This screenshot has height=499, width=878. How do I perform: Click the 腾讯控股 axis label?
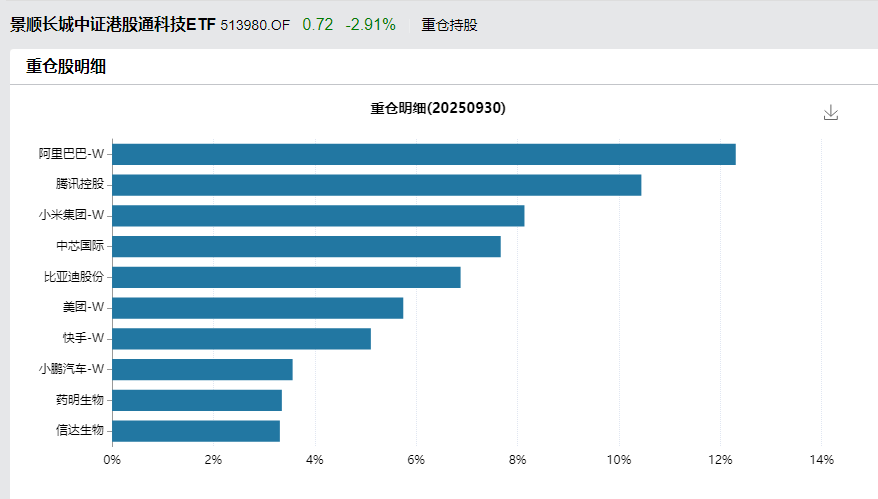(x=80, y=184)
